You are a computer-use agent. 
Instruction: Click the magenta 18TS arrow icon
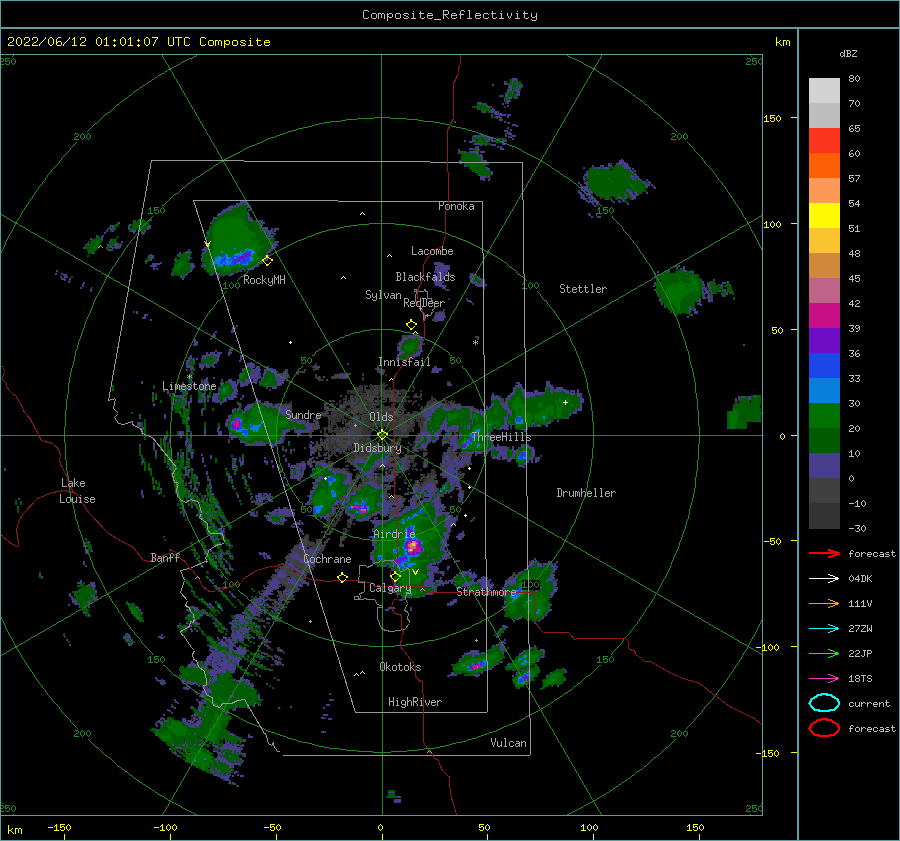[x=824, y=679]
